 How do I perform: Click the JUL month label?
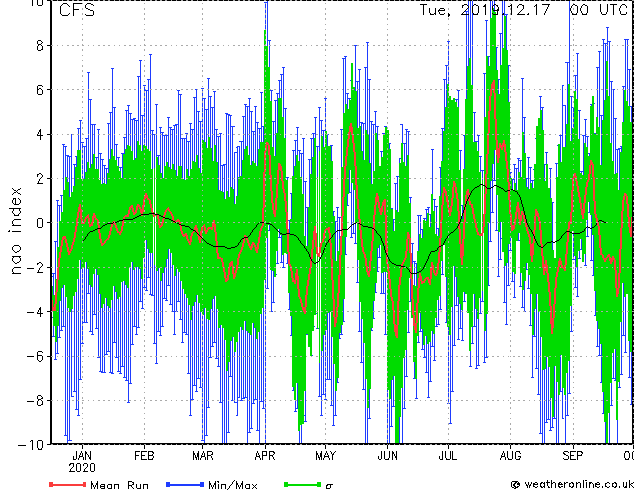(448, 456)
